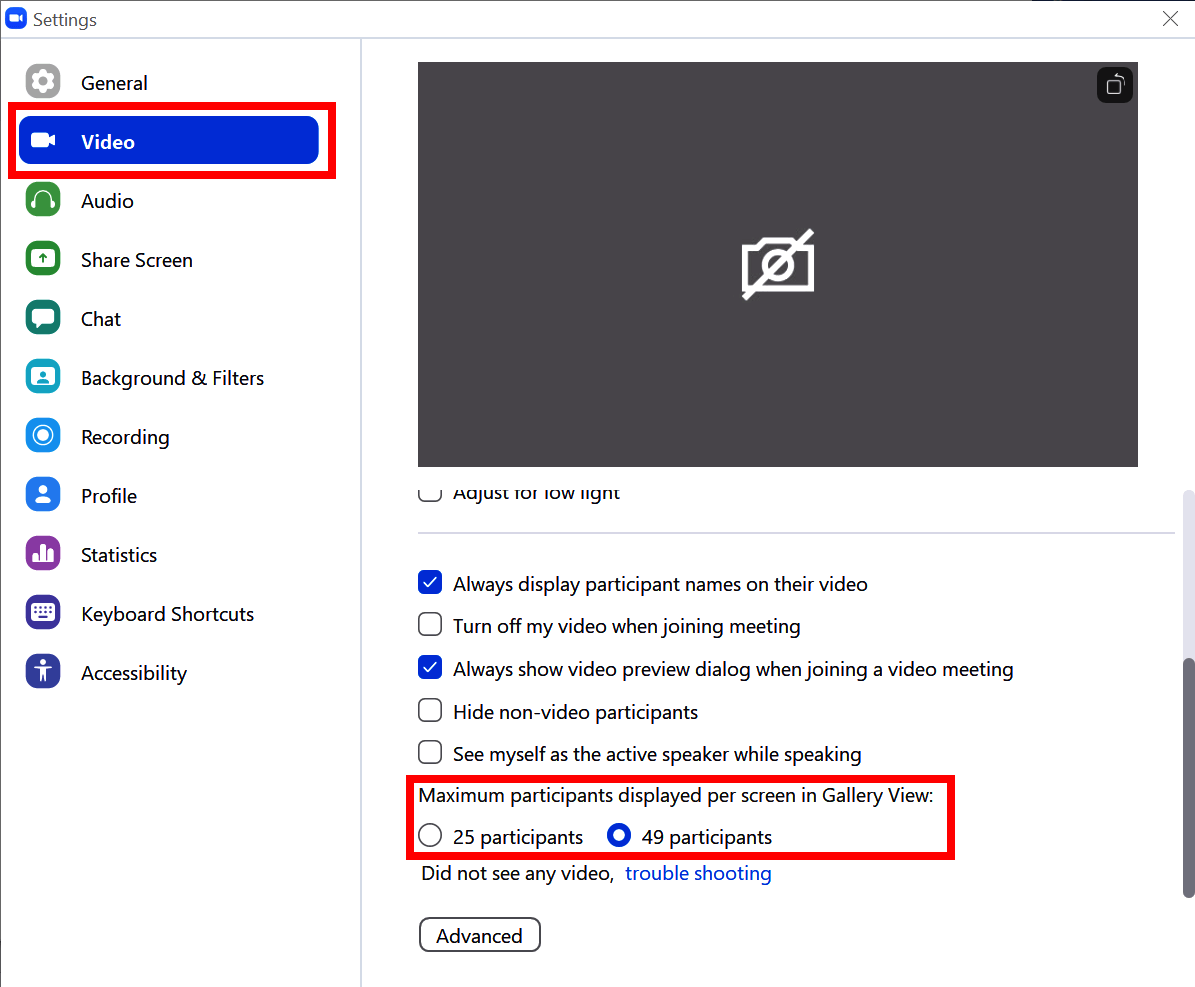Open Background & Filters icon
1195x987 pixels.
tap(43, 377)
